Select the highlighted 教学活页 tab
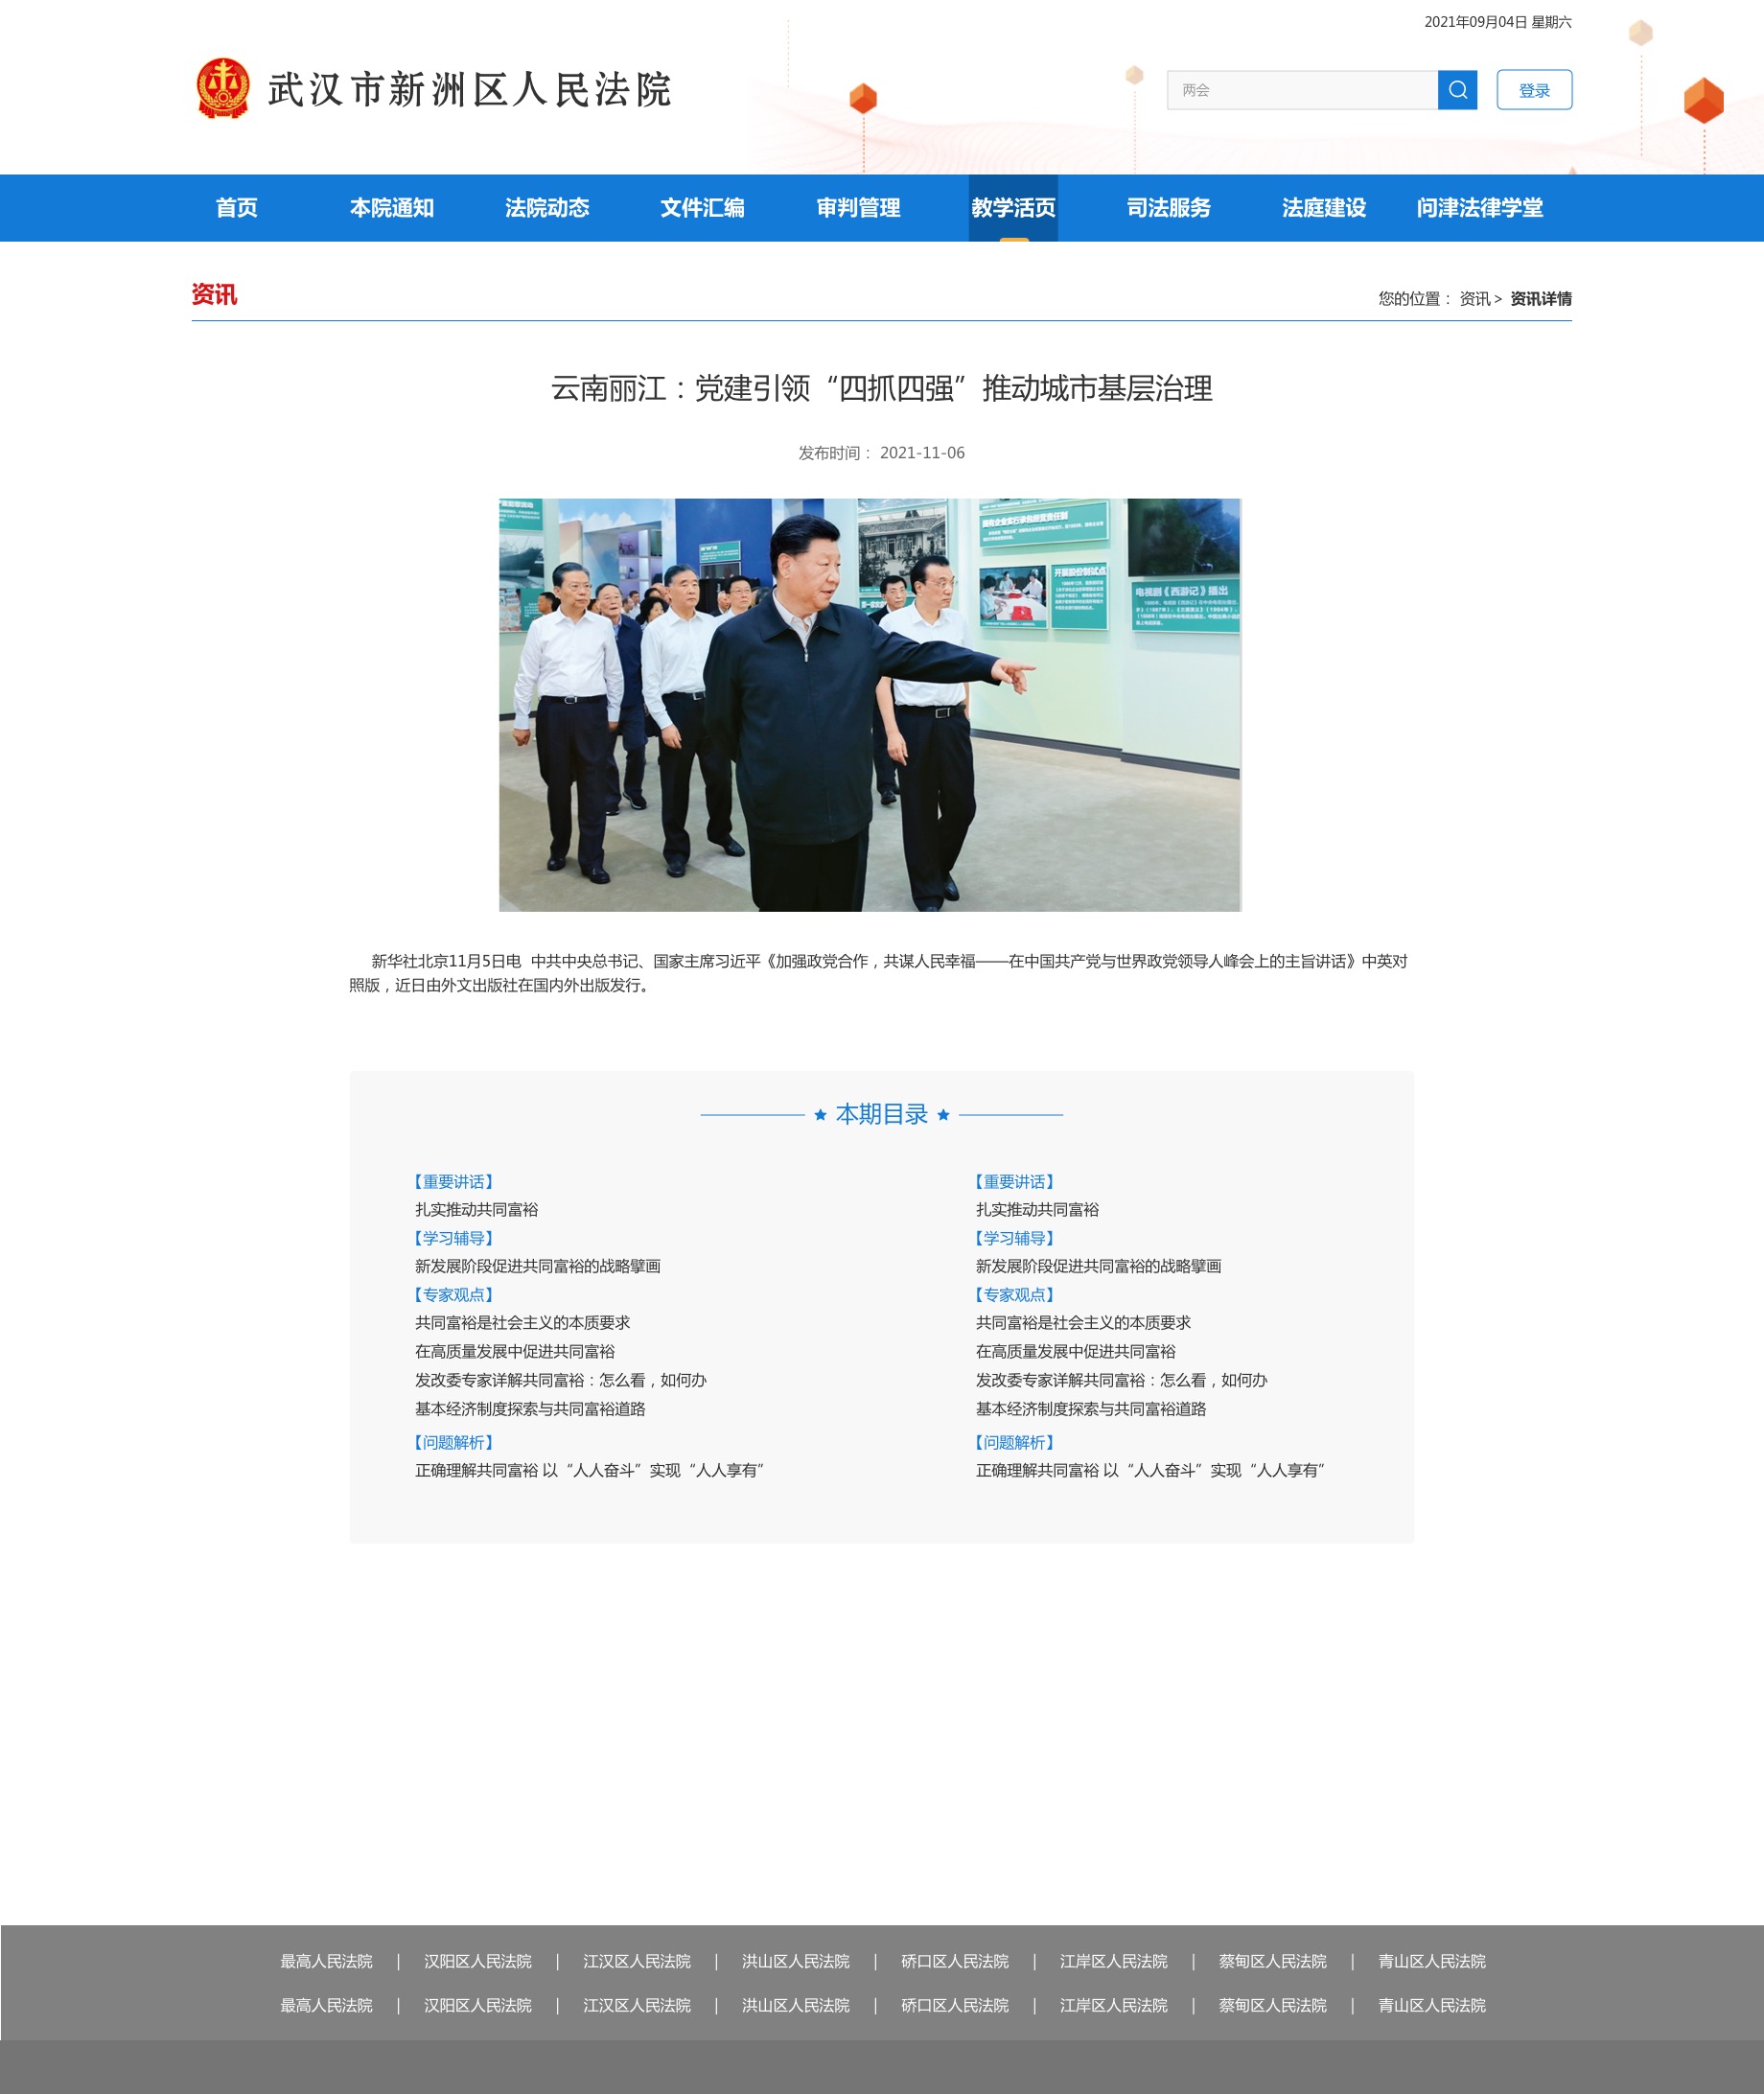 click(1013, 208)
